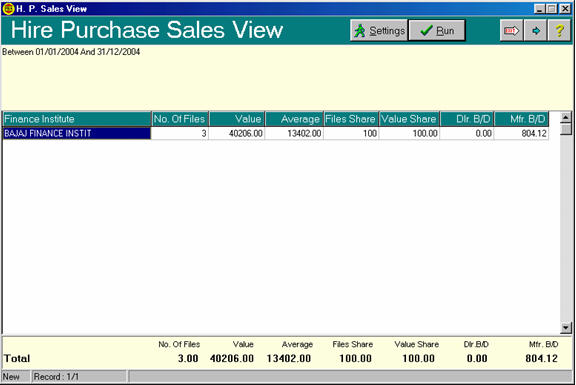Click the total Files Share value in footer
The height and width of the screenshot is (385, 576).
(x=355, y=358)
